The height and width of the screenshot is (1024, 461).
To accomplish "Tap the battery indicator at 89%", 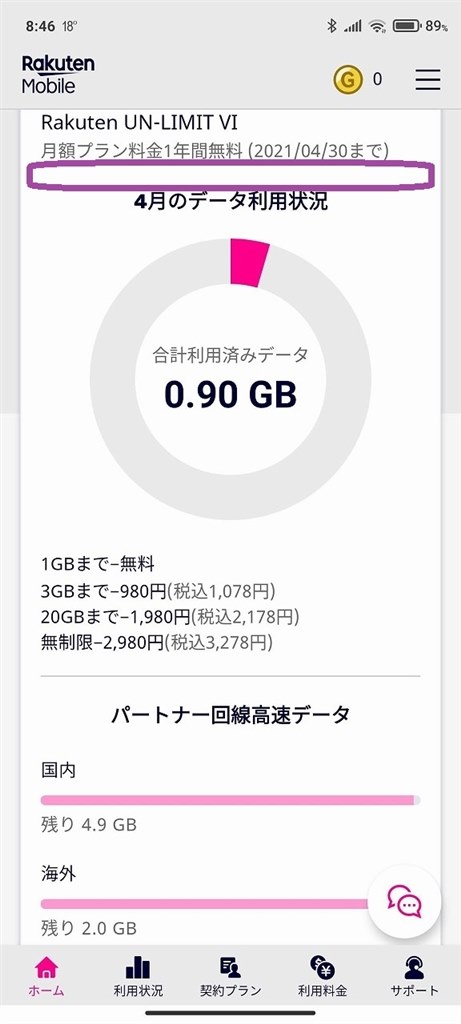I will click(420, 26).
